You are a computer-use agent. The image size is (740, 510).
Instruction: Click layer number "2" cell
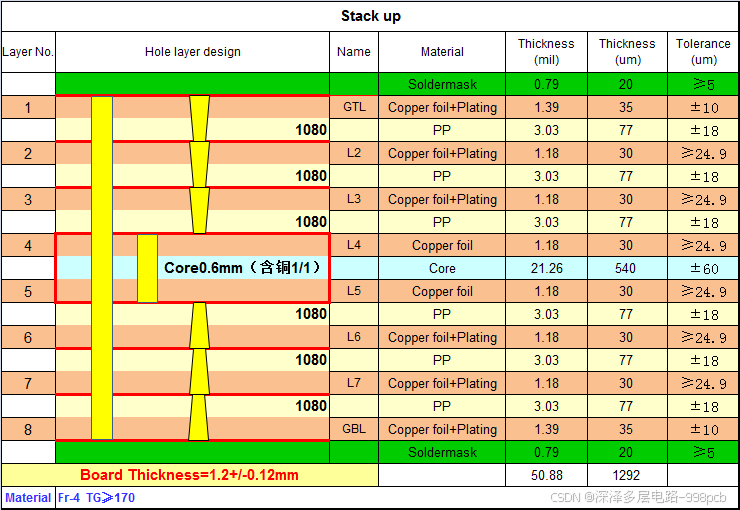28,153
